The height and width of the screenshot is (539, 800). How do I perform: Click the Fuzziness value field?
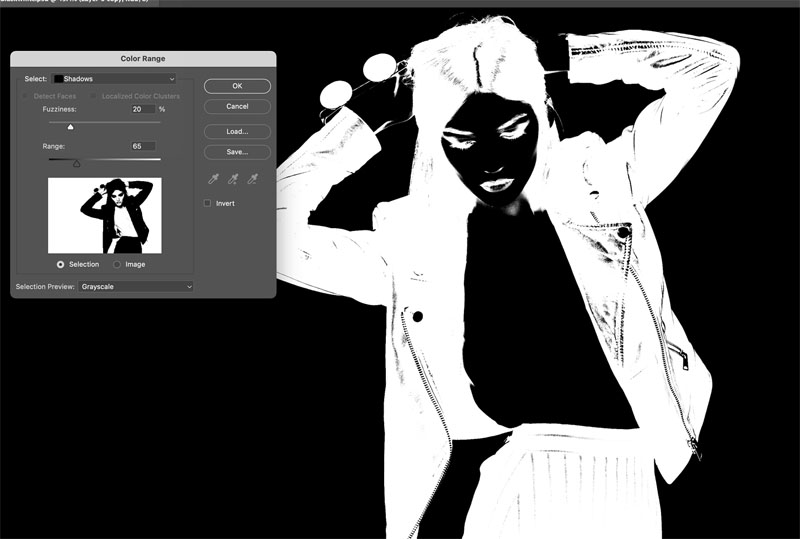143,109
